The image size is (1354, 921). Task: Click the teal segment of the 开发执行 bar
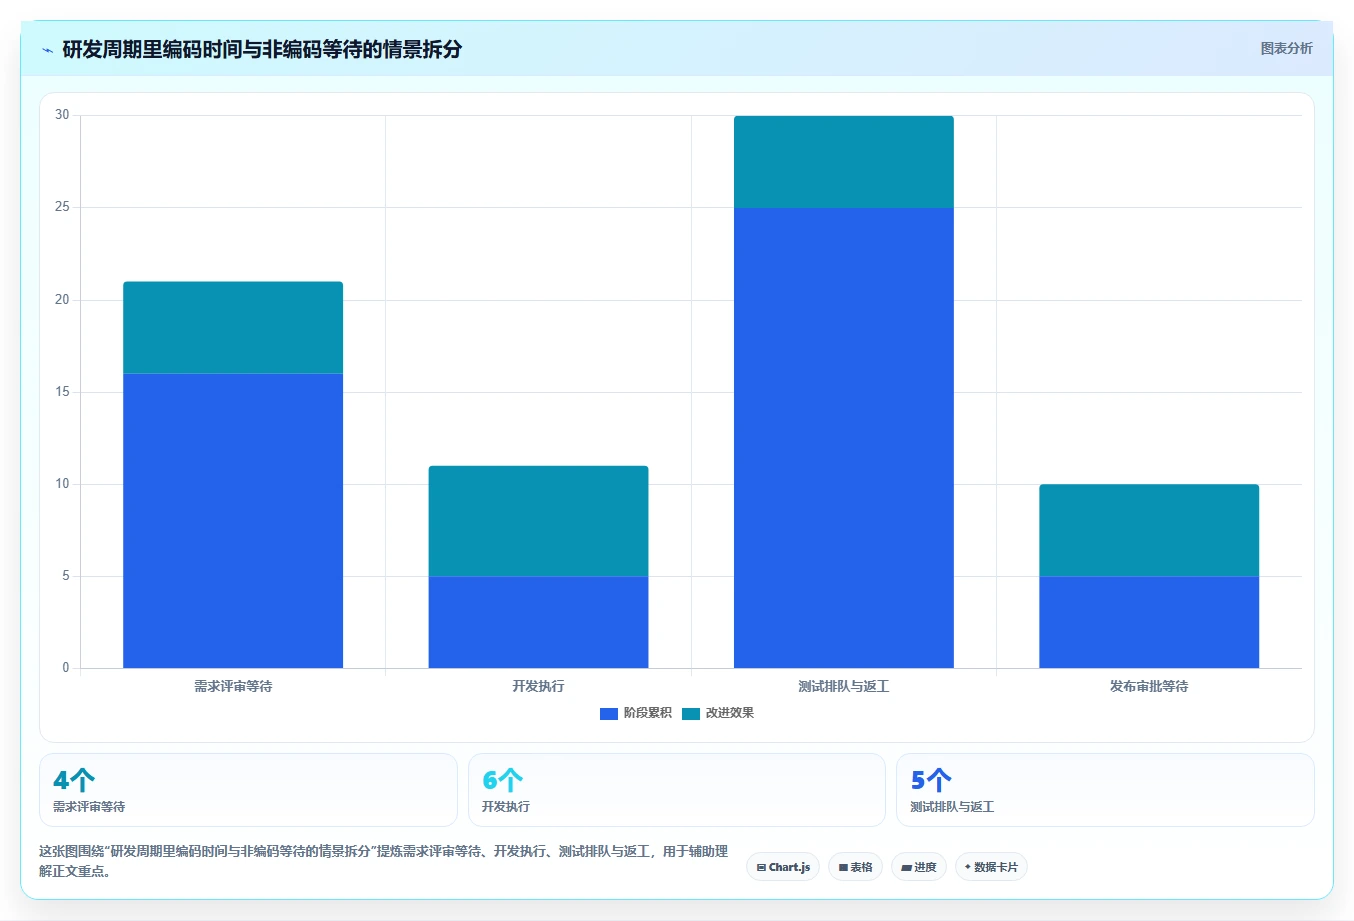pos(538,521)
